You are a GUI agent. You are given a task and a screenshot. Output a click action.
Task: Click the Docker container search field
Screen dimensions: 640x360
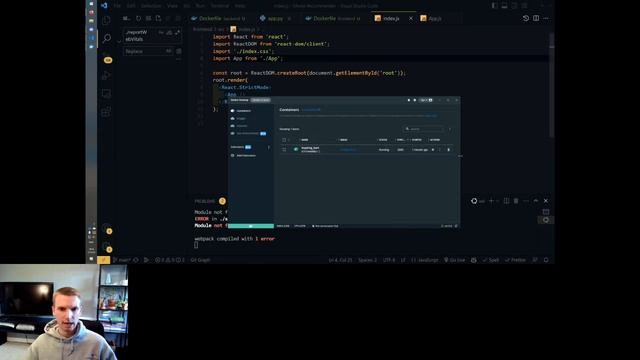(x=424, y=129)
